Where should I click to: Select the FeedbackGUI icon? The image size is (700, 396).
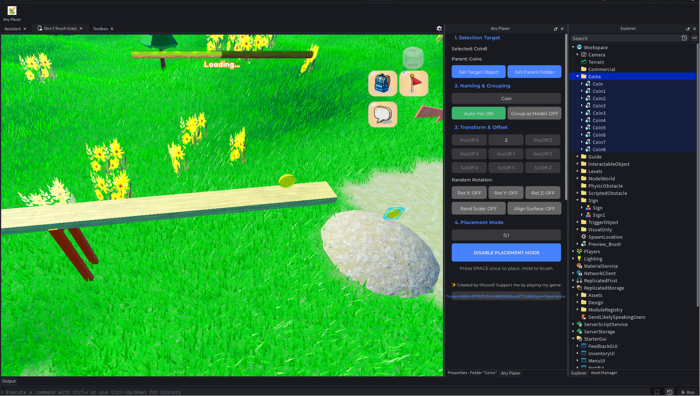click(x=583, y=346)
